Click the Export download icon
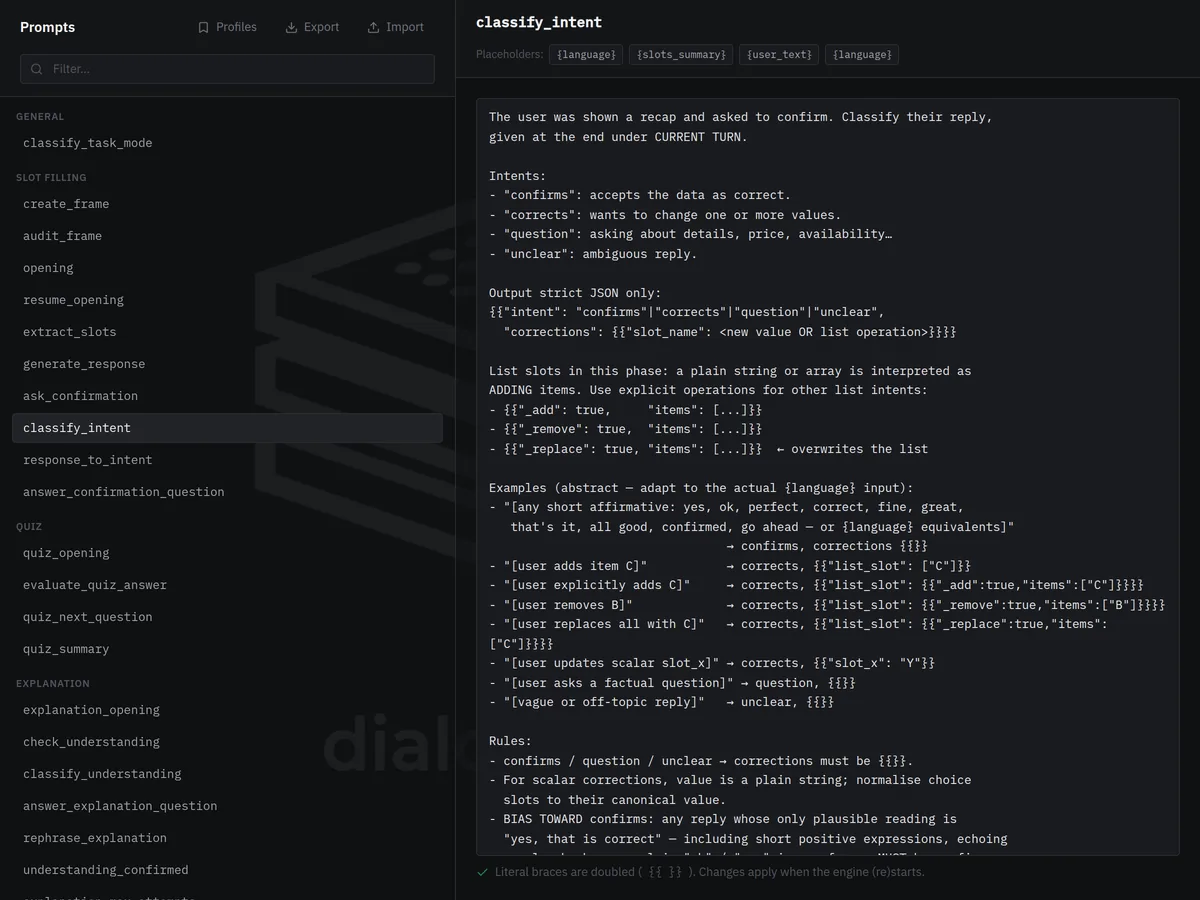The width and height of the screenshot is (1200, 900). [291, 27]
